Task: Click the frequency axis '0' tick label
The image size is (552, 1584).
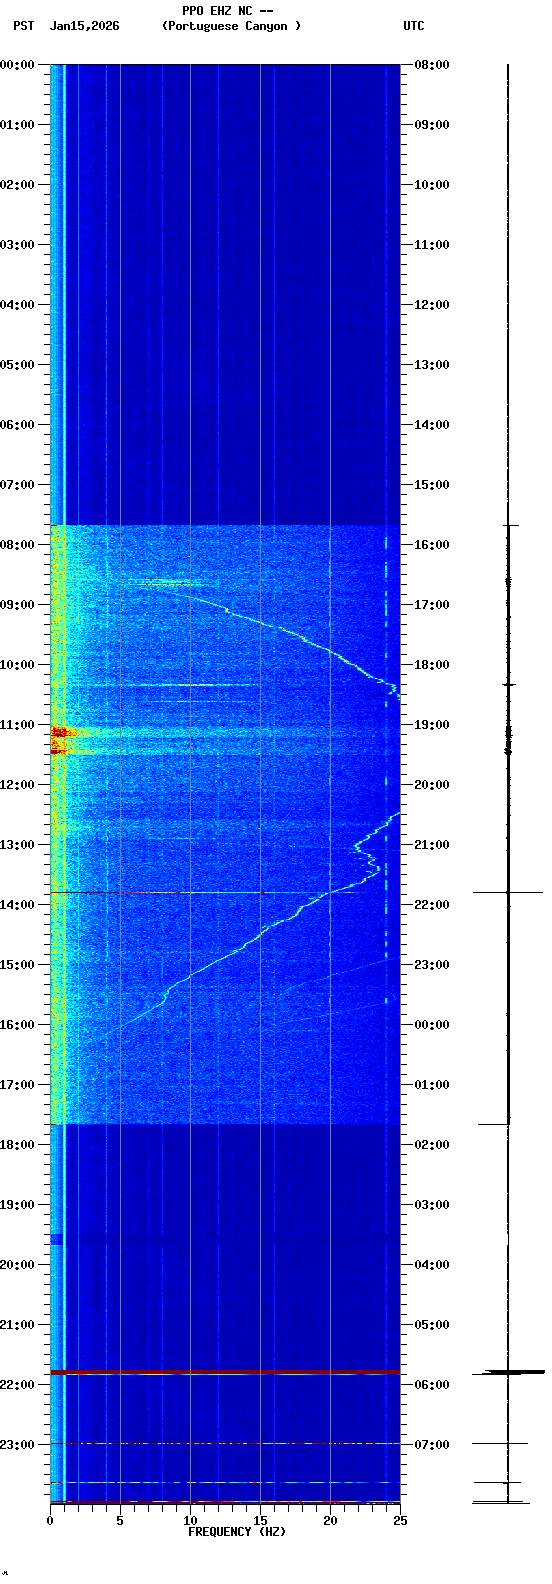Action: coord(50,1521)
